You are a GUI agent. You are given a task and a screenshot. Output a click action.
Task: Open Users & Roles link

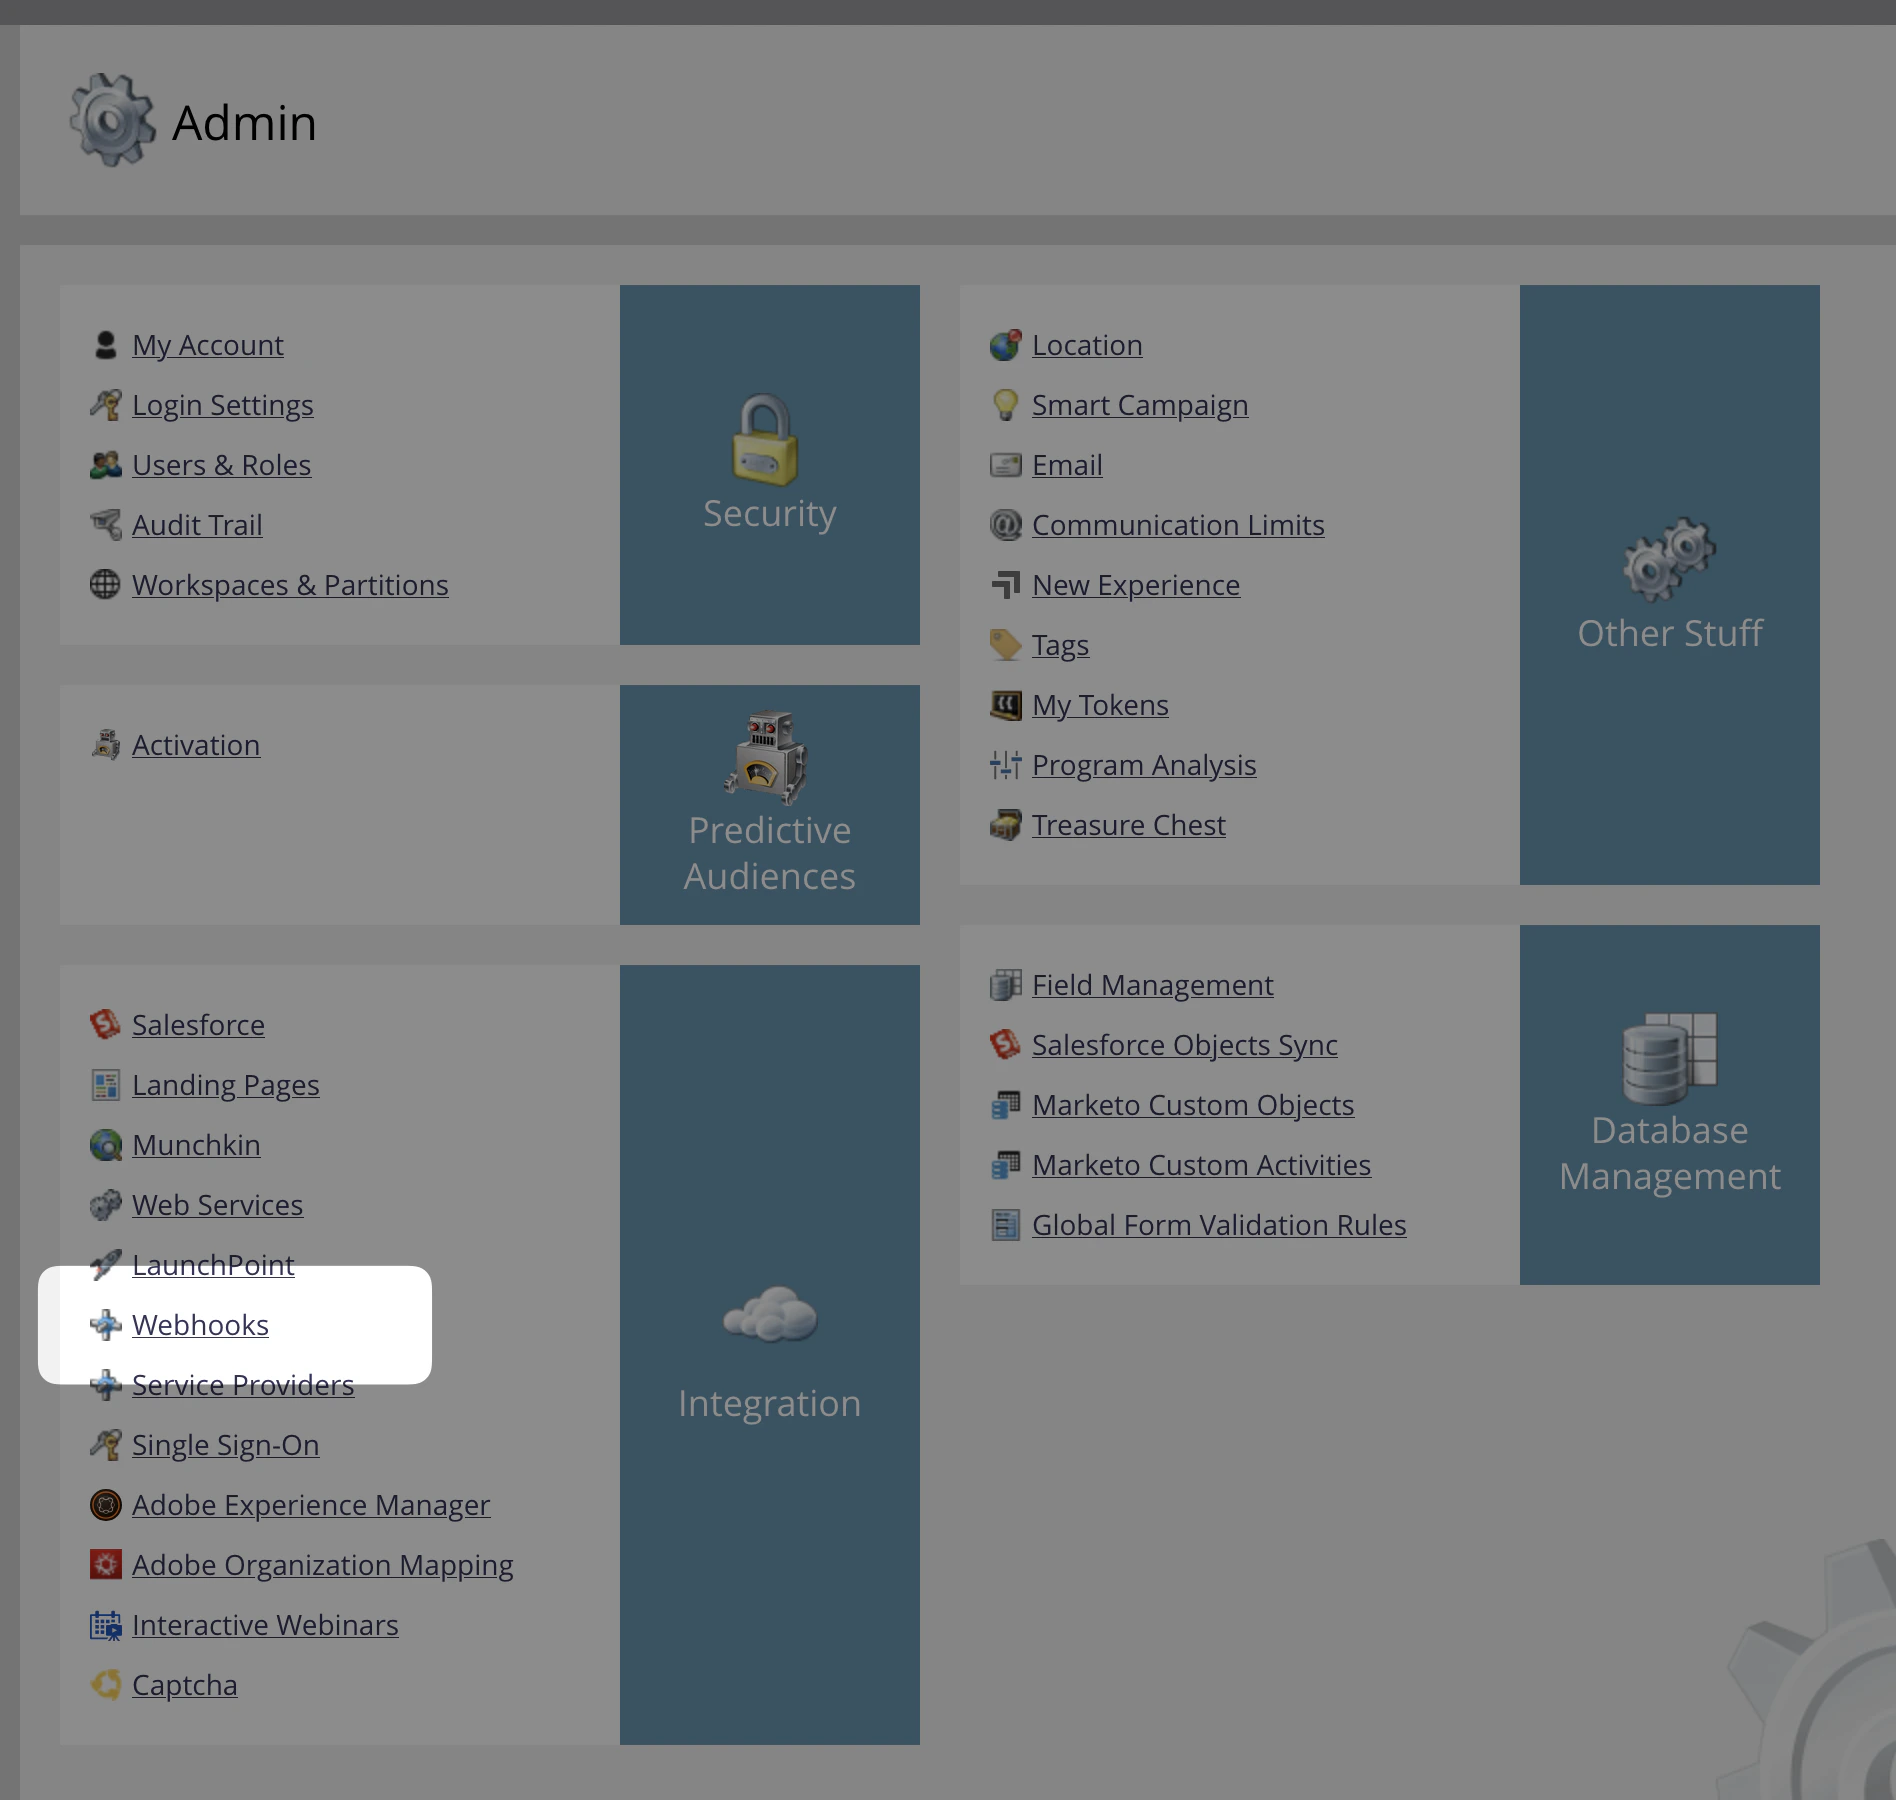pos(222,465)
